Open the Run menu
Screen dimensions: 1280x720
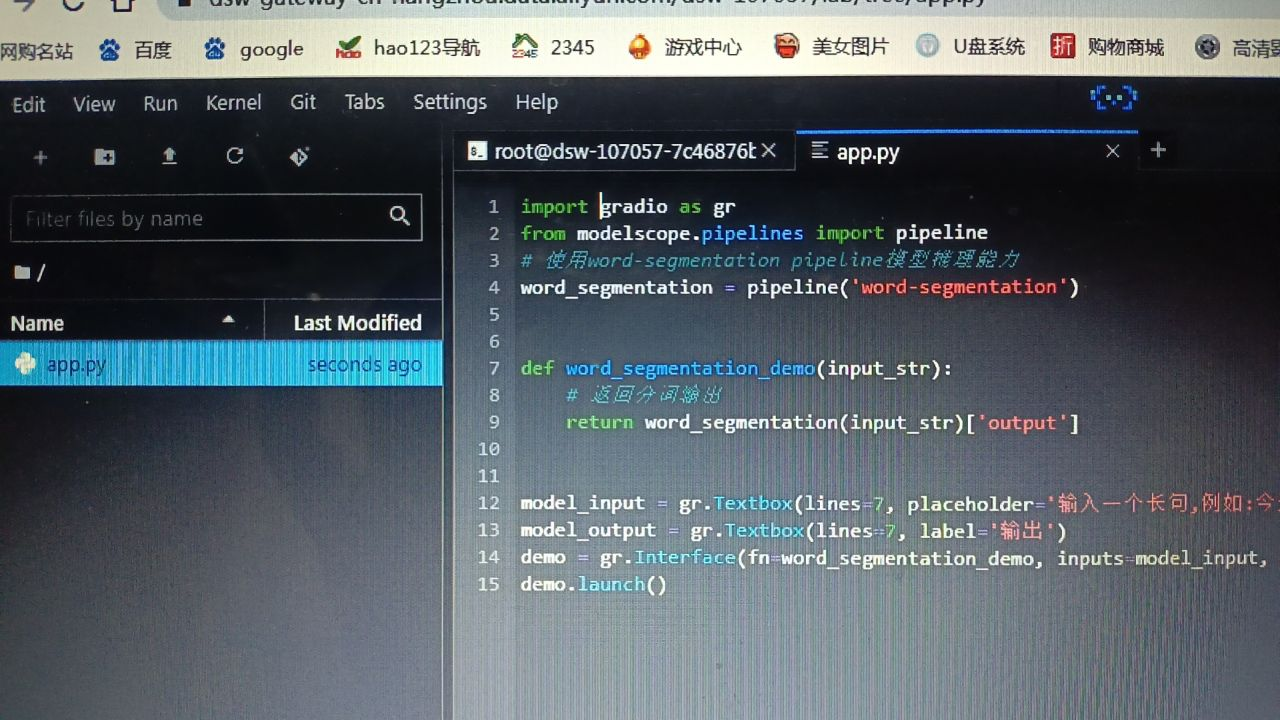click(160, 104)
